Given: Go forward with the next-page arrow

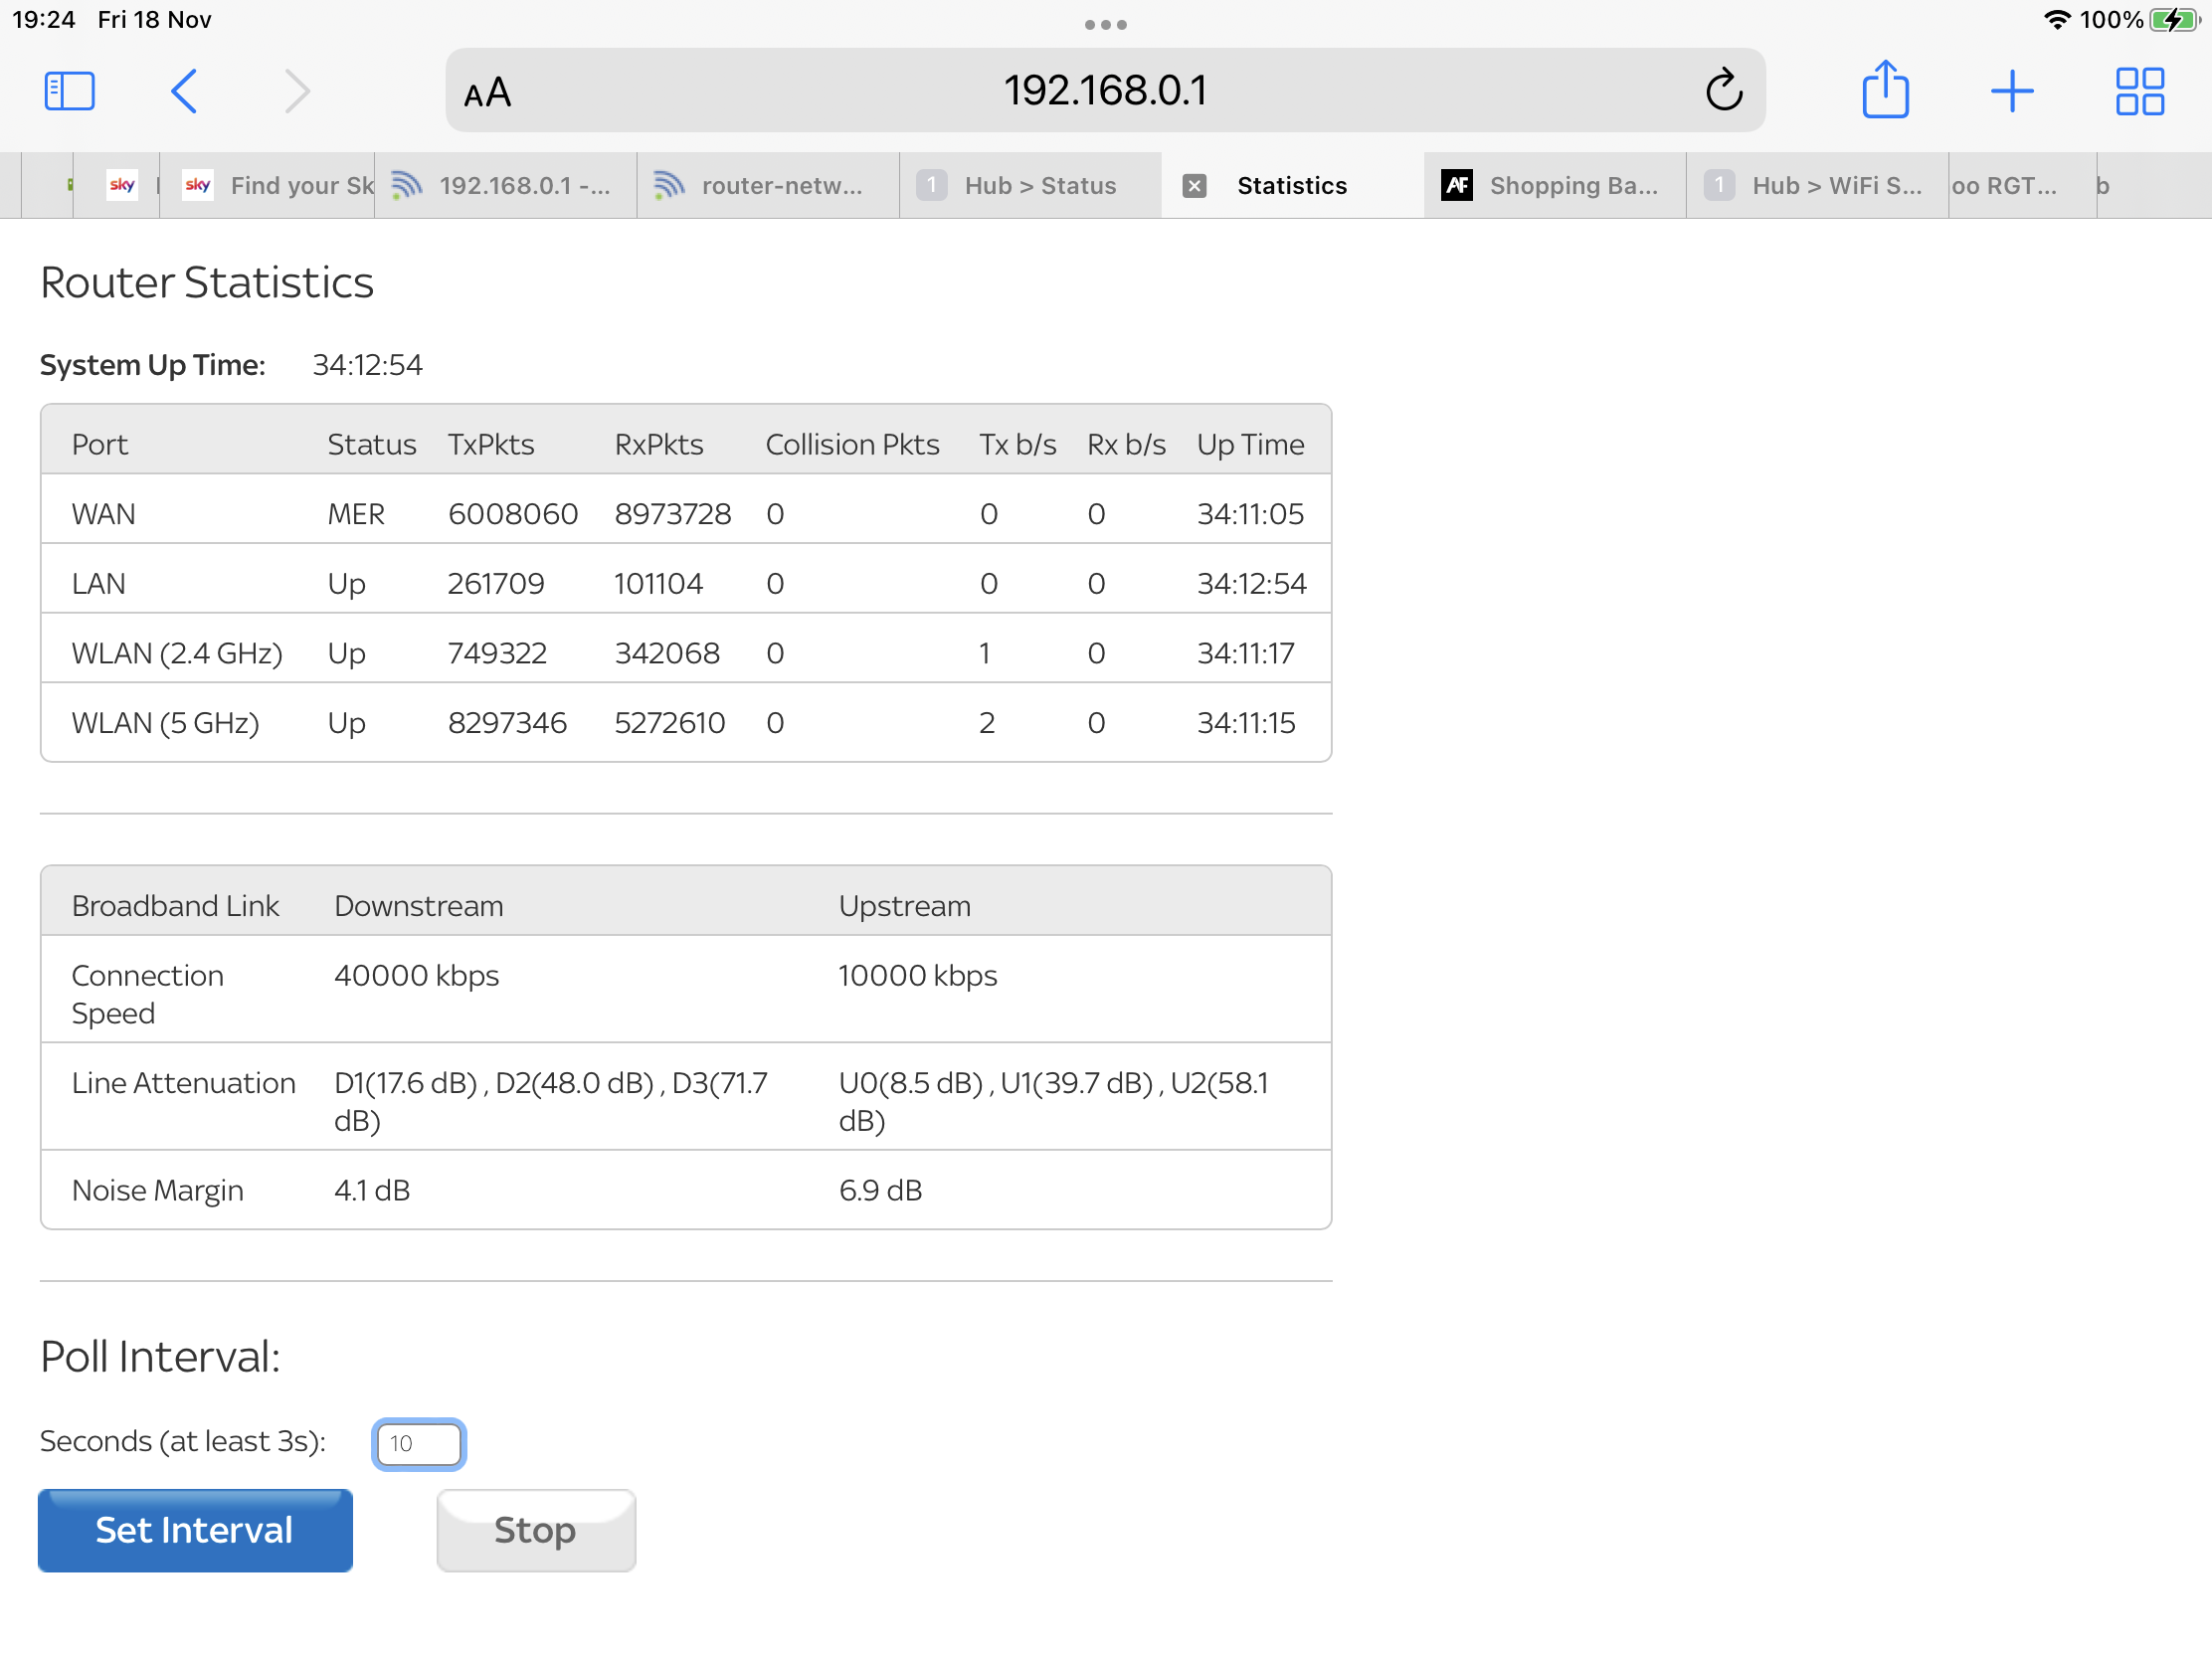Looking at the screenshot, I should 297,91.
